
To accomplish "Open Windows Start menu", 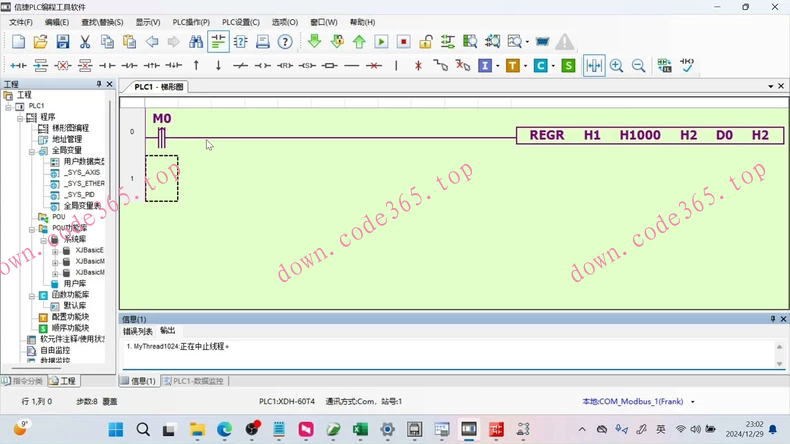I will click(115, 429).
